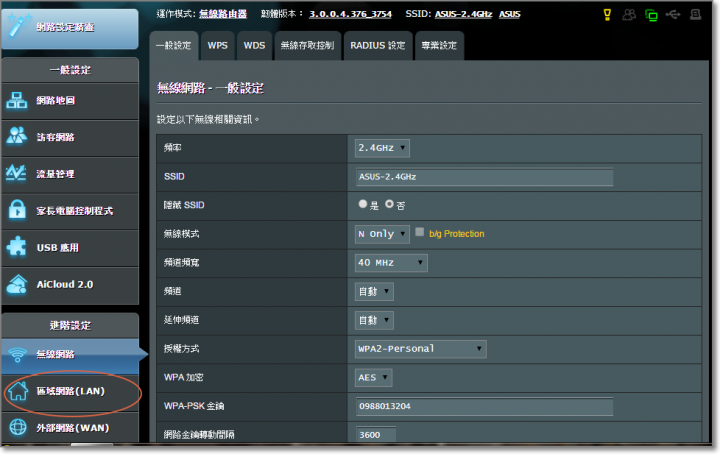Viewport: 720px width, 454px height.
Task: Open the WPA2-Personal authentication dropdown
Action: 421,349
